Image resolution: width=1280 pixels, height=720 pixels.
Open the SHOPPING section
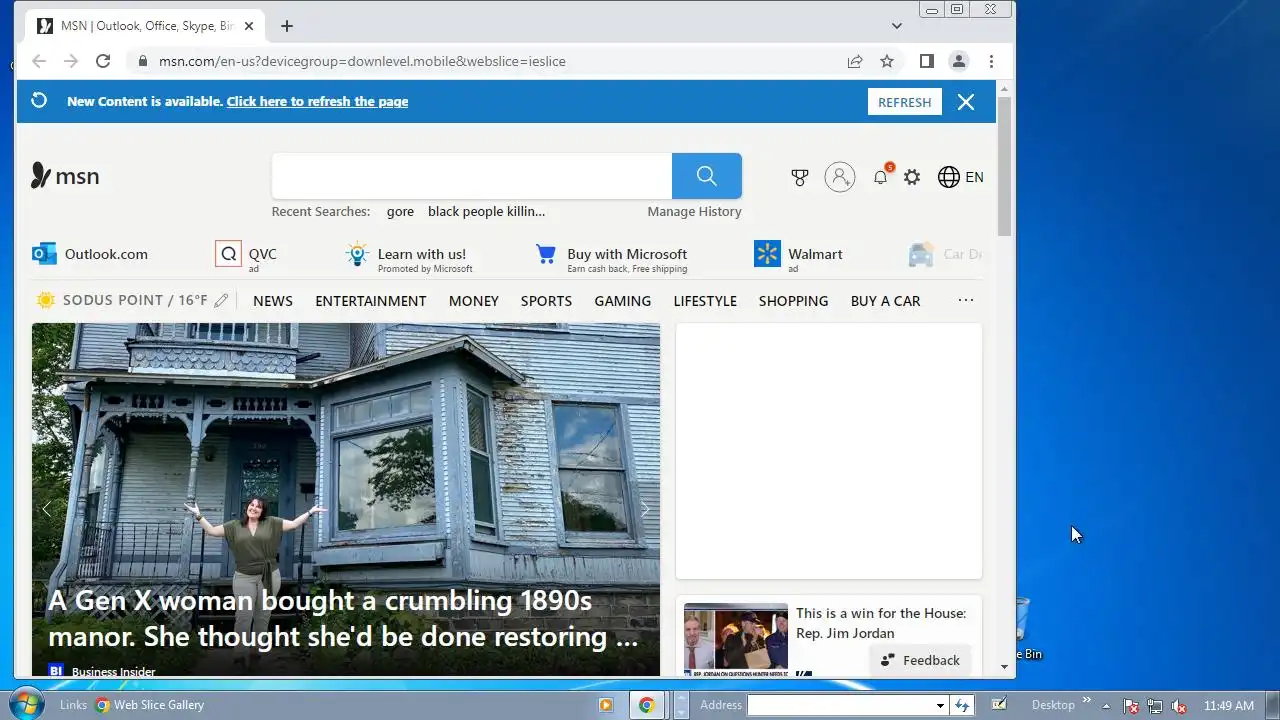pos(794,301)
